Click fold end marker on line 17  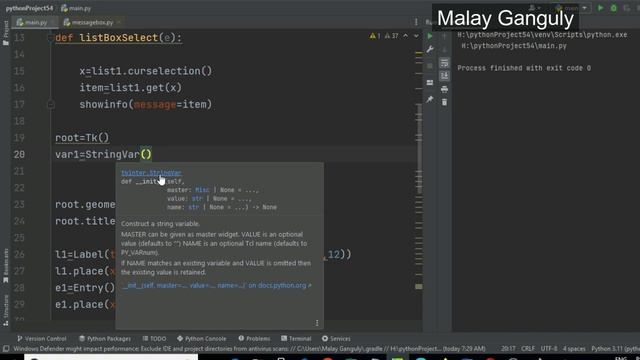pyautogui.click(x=51, y=104)
